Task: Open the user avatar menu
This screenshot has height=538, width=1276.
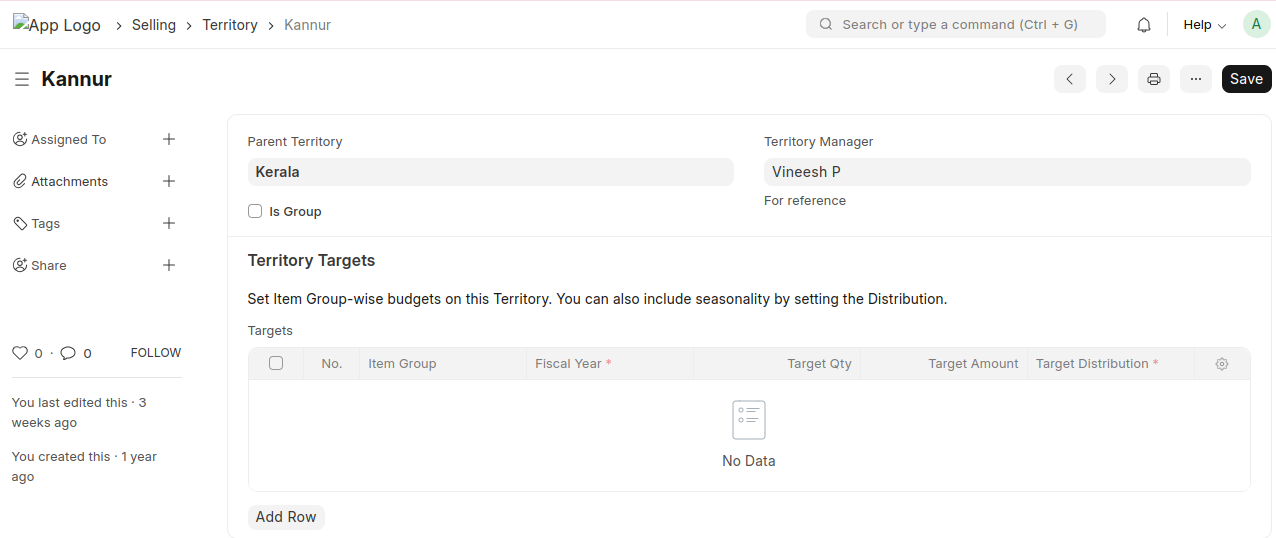Action: tap(1256, 25)
